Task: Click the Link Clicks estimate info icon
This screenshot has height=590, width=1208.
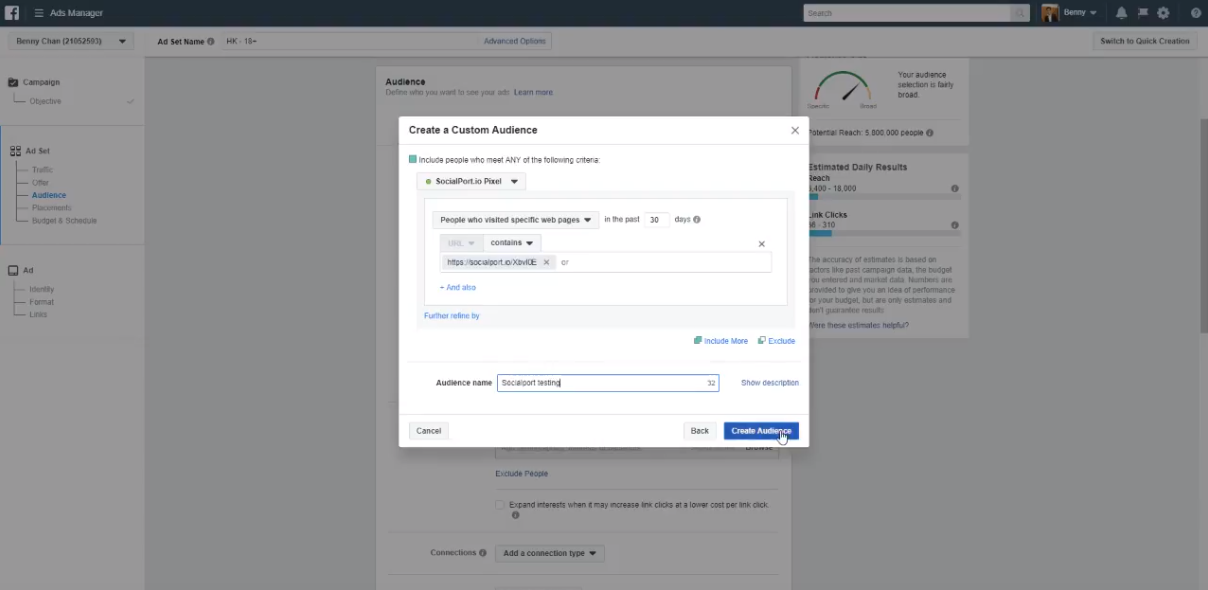Action: [954, 224]
